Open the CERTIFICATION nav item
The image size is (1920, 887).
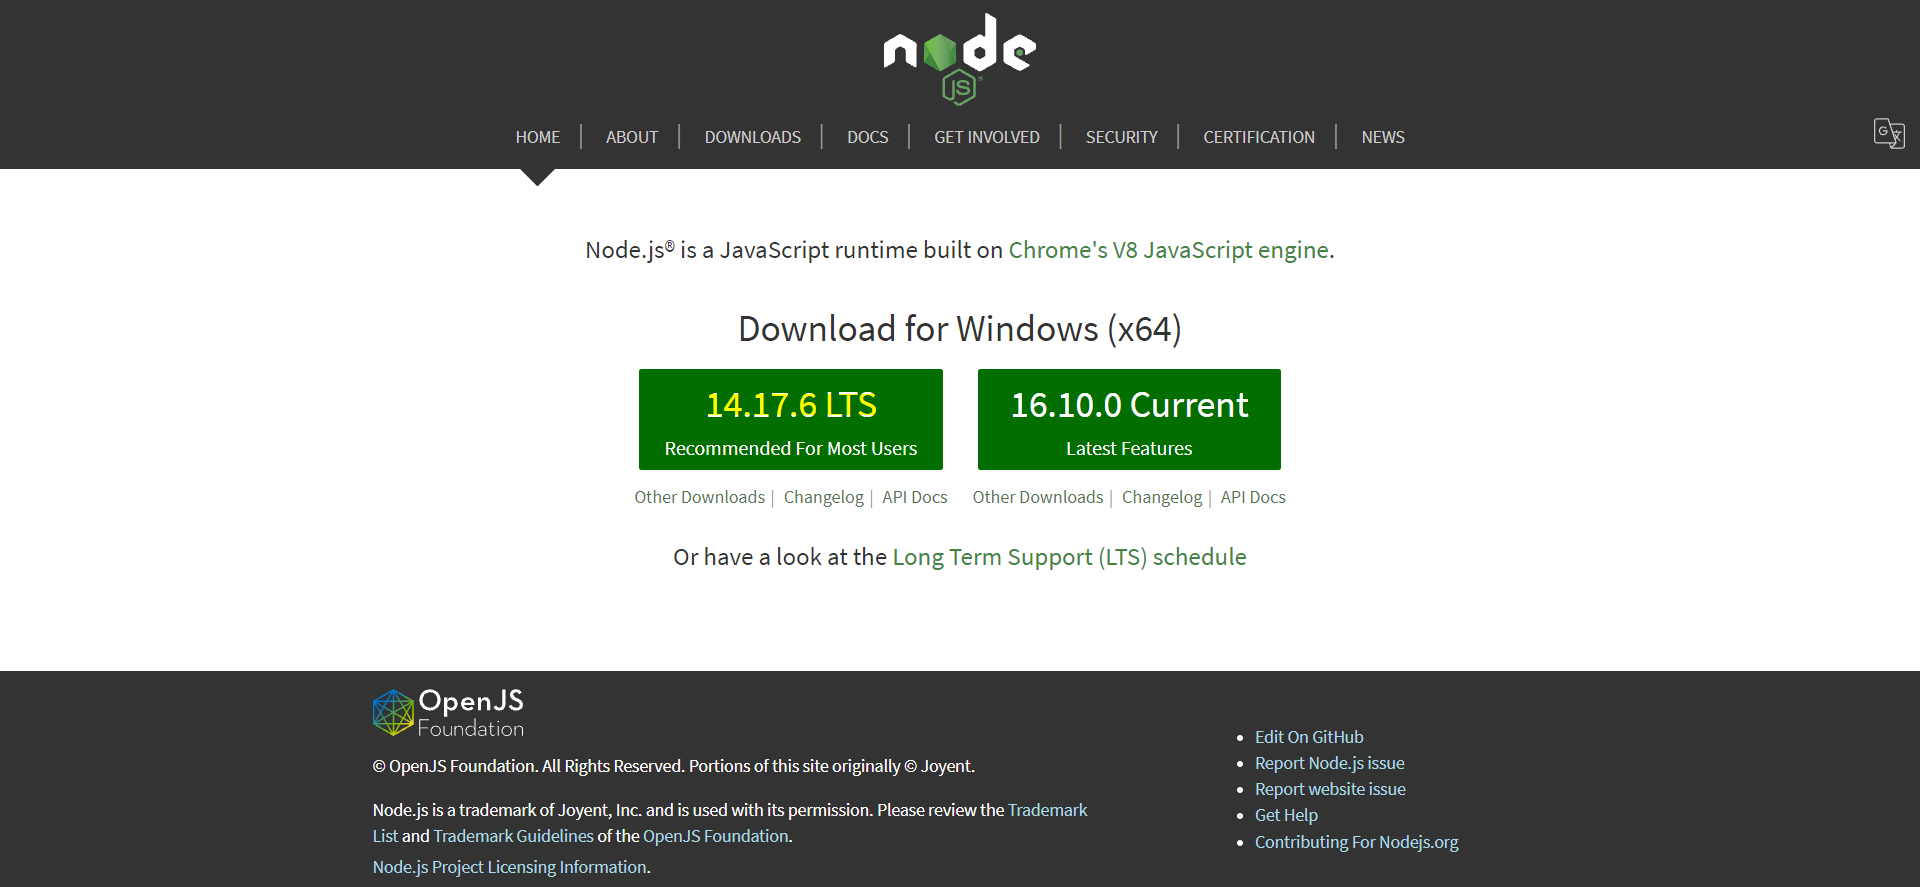pos(1259,137)
